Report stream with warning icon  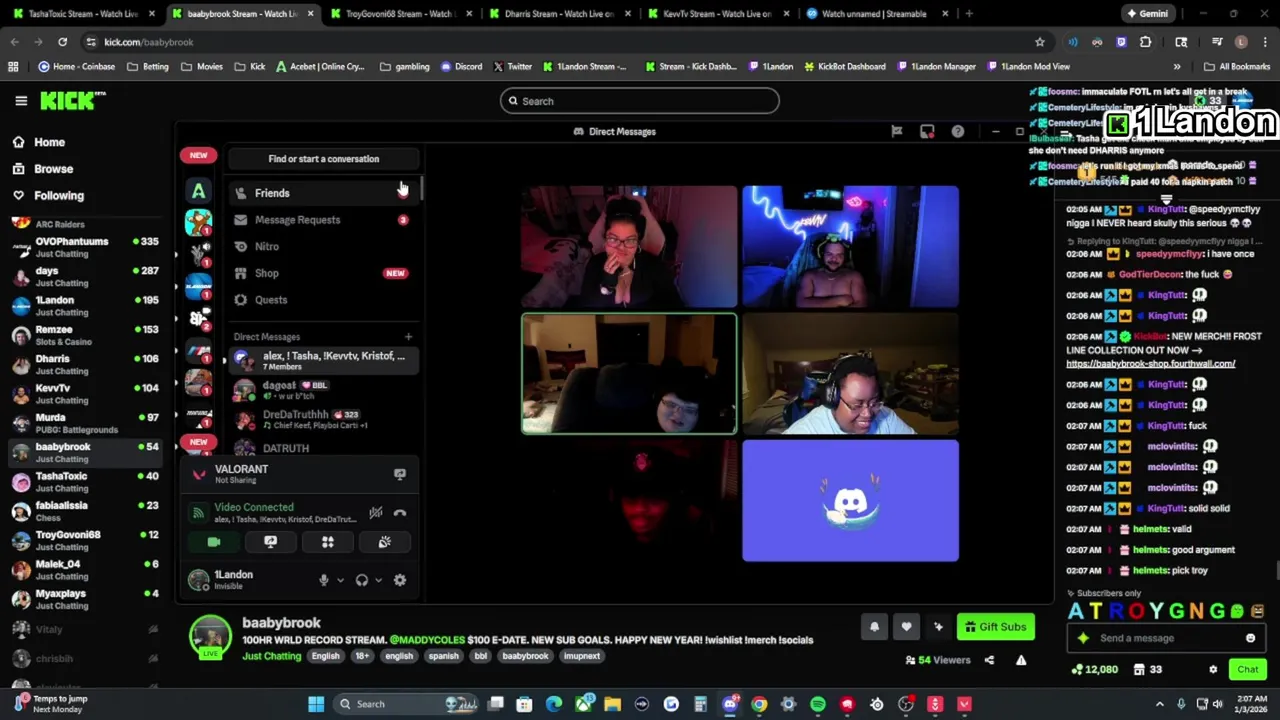(x=1021, y=660)
